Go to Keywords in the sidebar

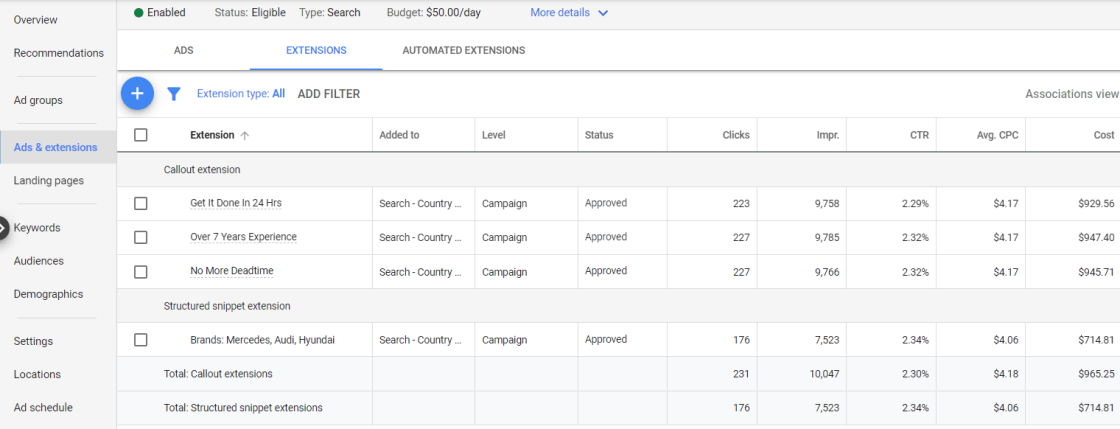point(37,228)
